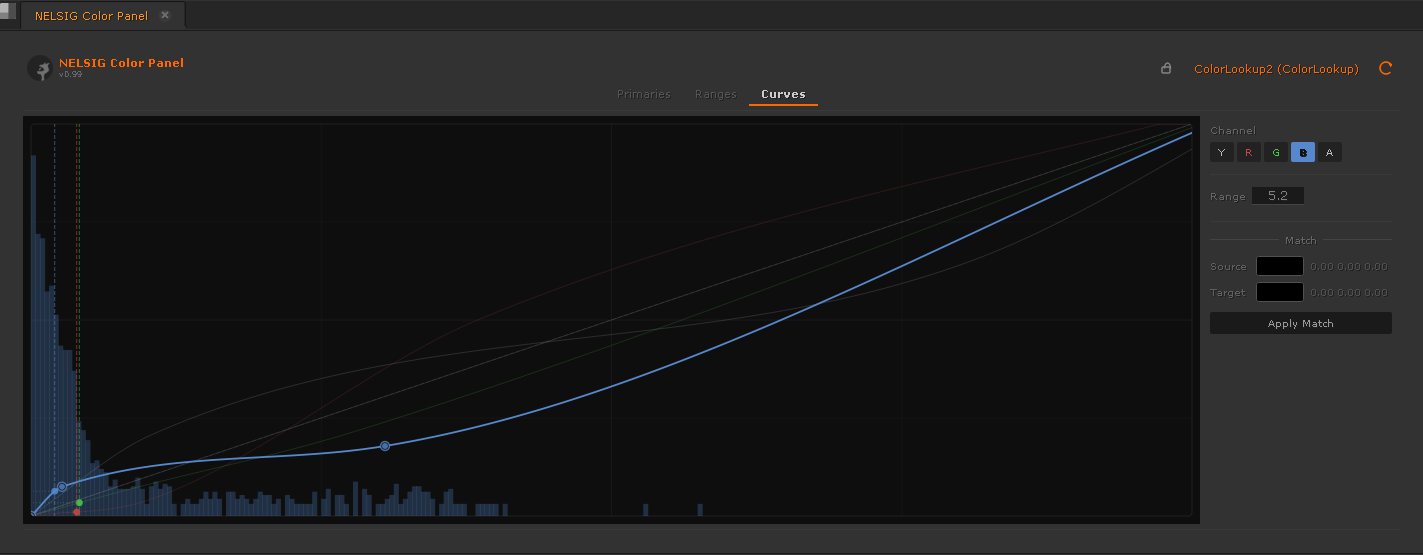Click the NELSIG Color Panel title text

point(121,63)
